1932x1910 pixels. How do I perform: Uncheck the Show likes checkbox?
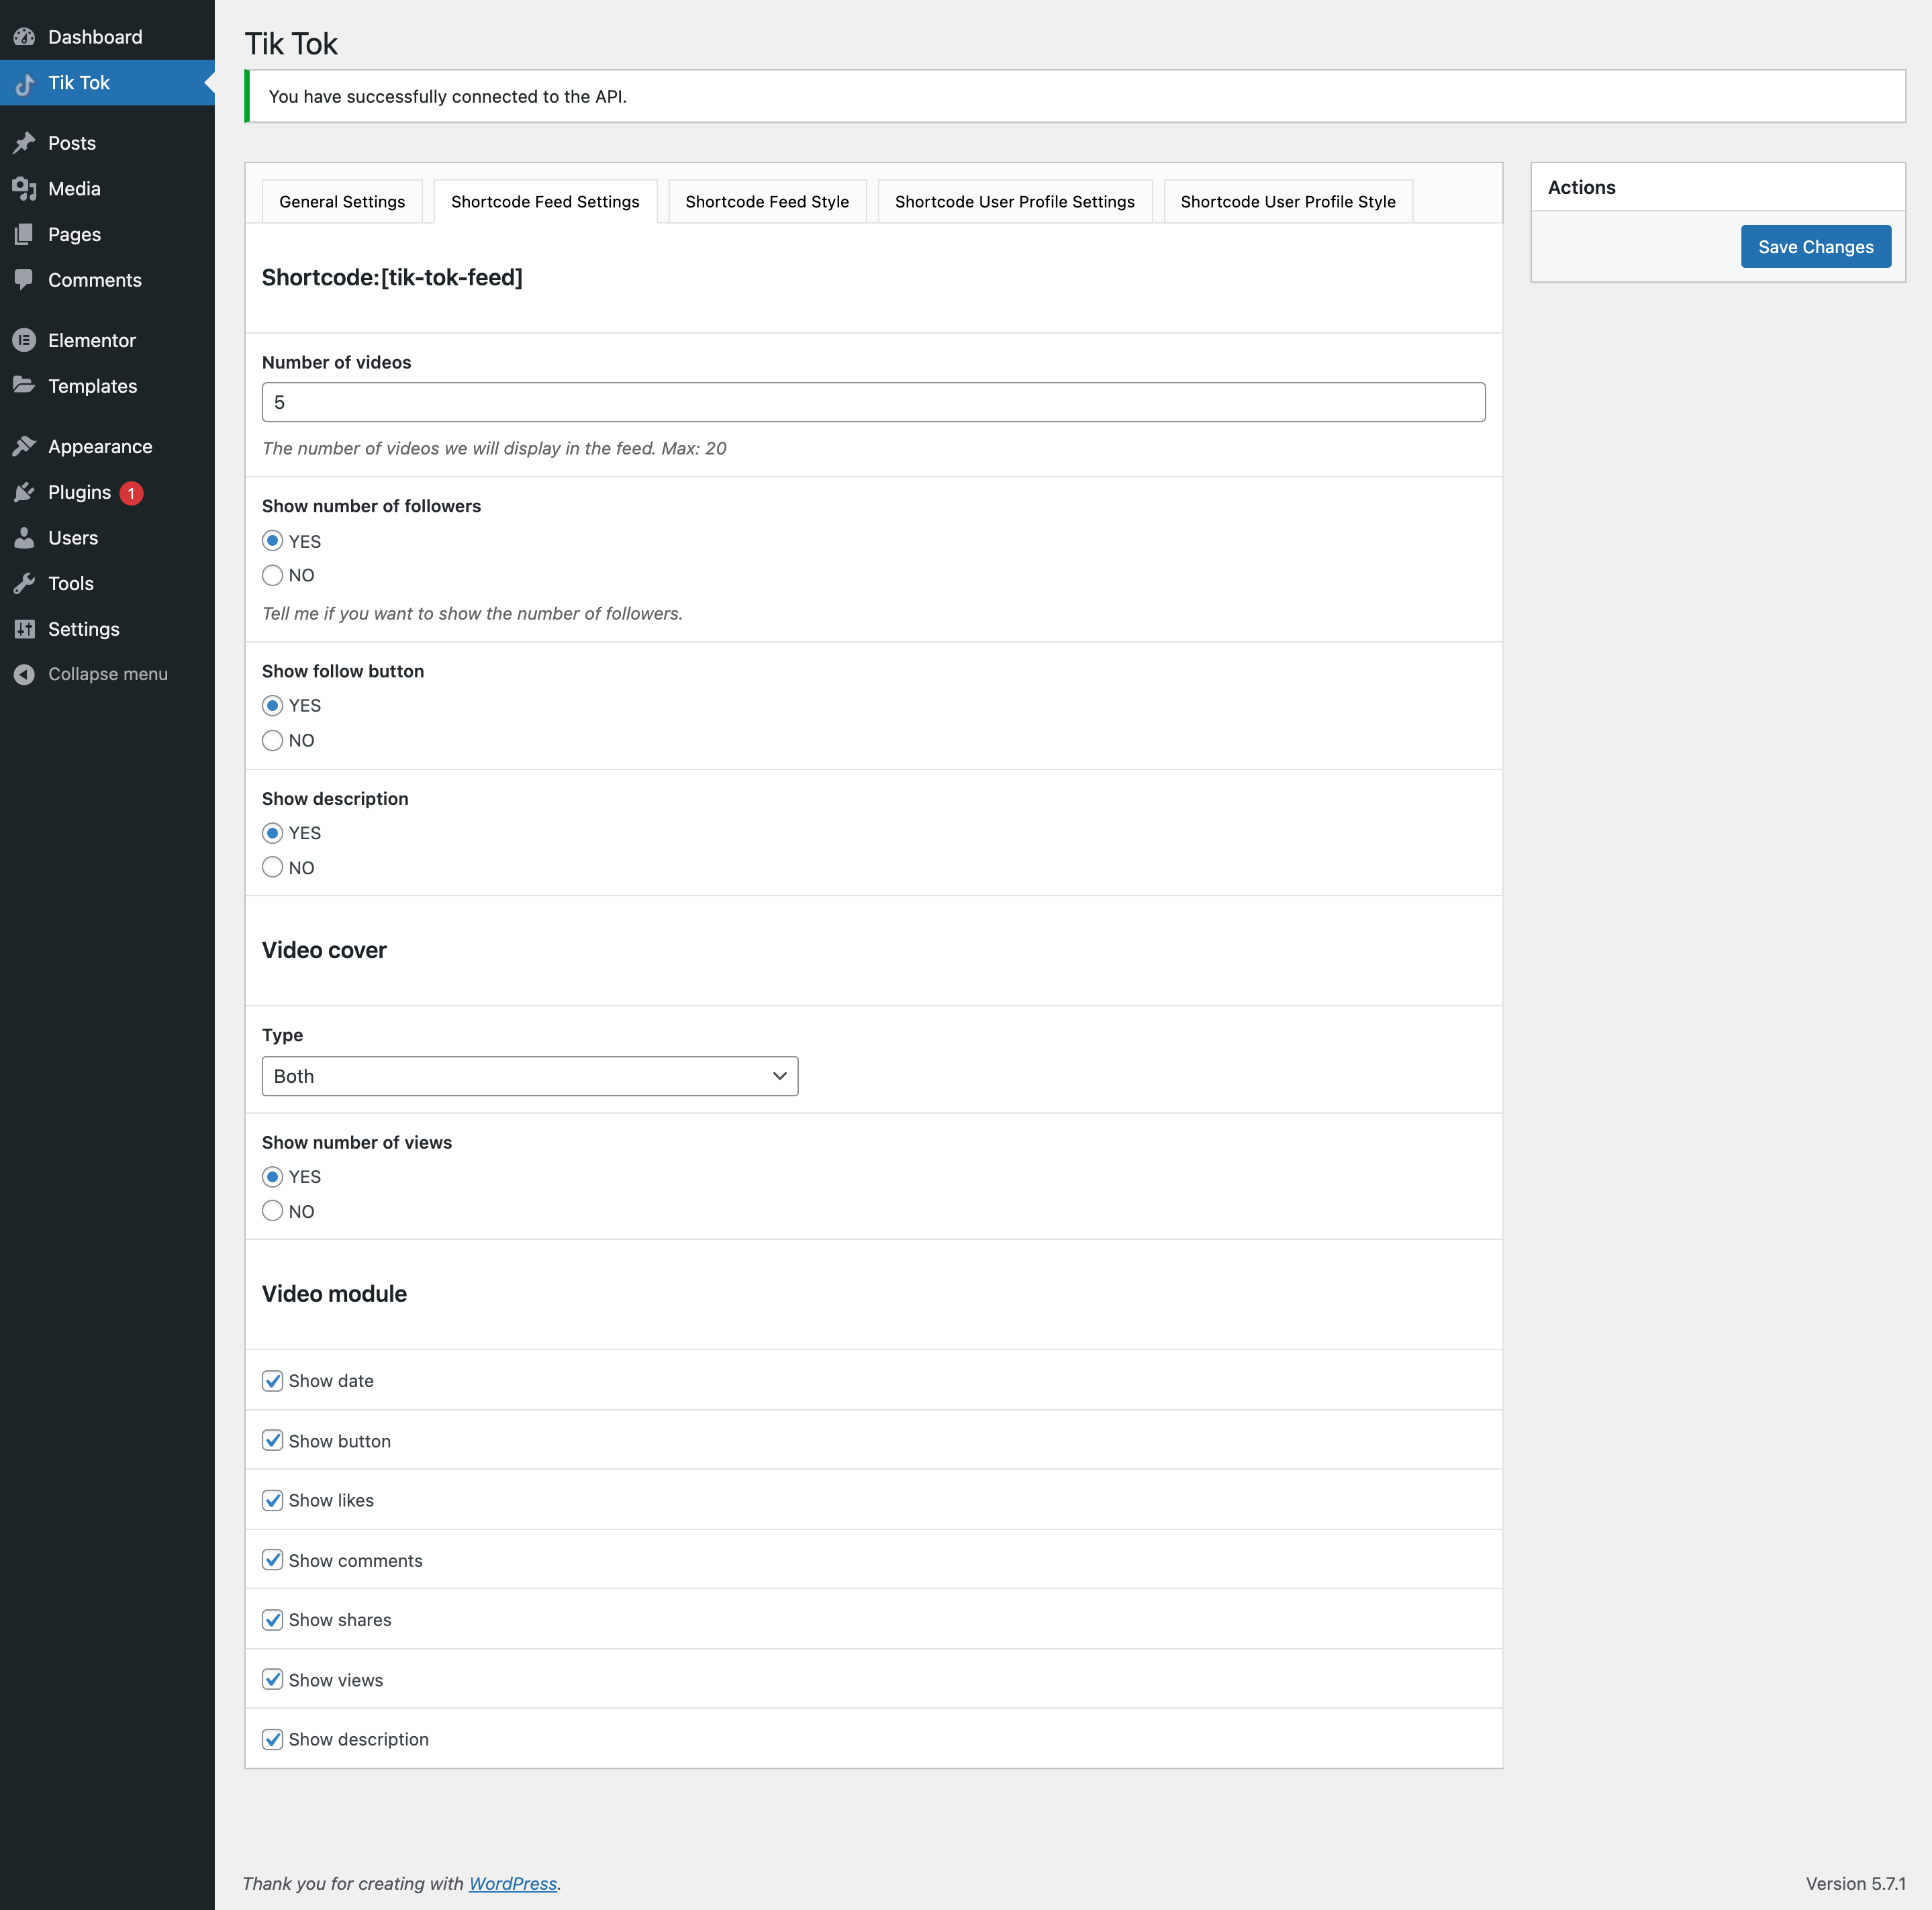coord(272,1500)
